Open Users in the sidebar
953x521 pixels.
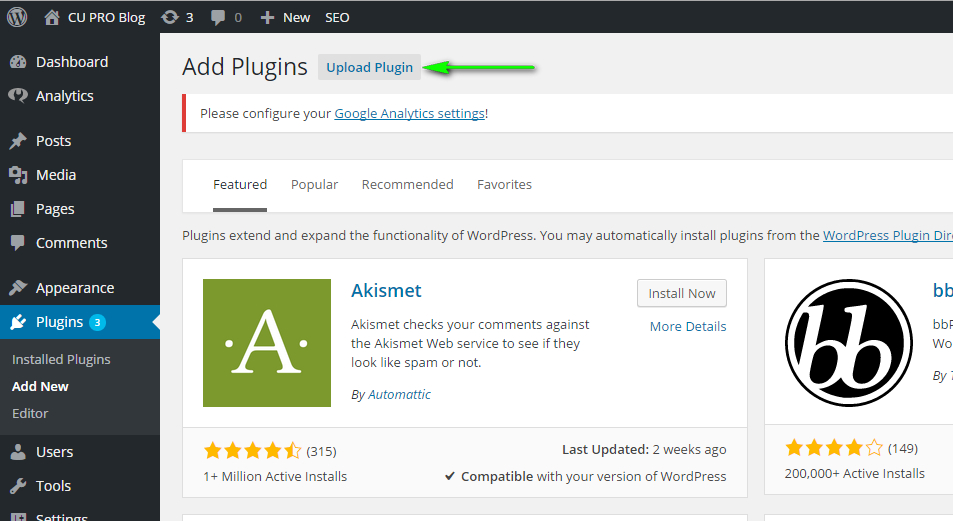click(x=54, y=452)
